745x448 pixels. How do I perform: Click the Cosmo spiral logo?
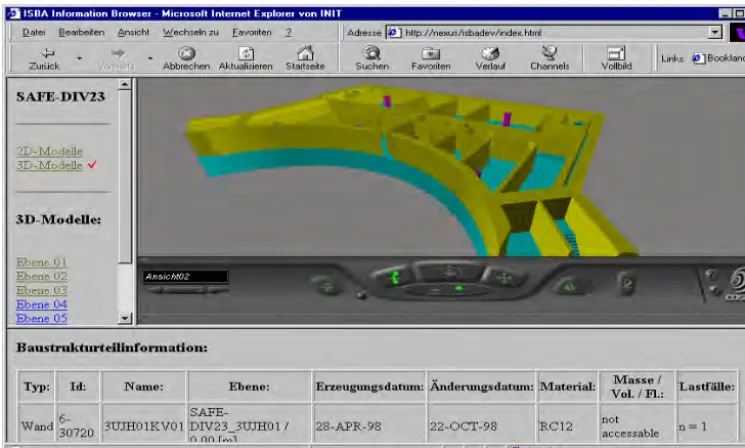click(737, 280)
